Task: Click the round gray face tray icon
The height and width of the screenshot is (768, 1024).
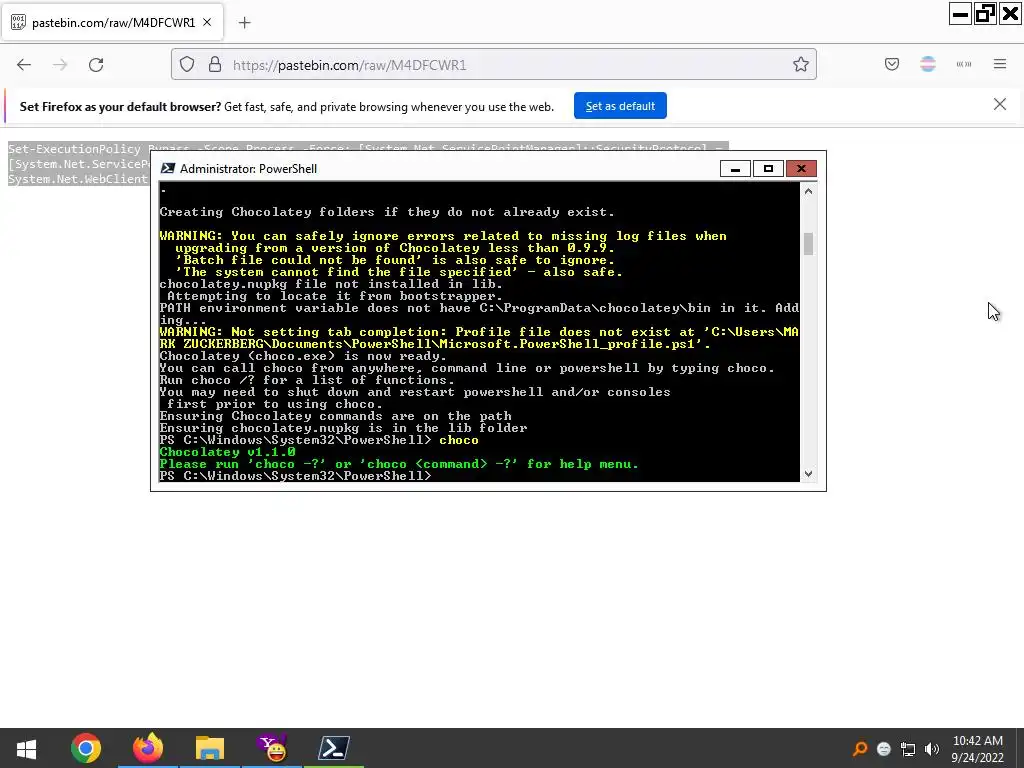Action: [x=884, y=748]
